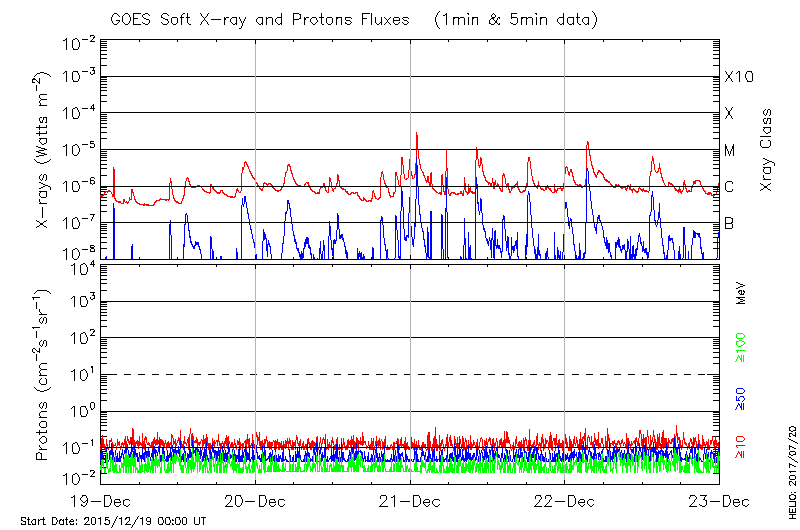
Task: Click the Start Date text at the bottom left
Action: (x=113, y=522)
